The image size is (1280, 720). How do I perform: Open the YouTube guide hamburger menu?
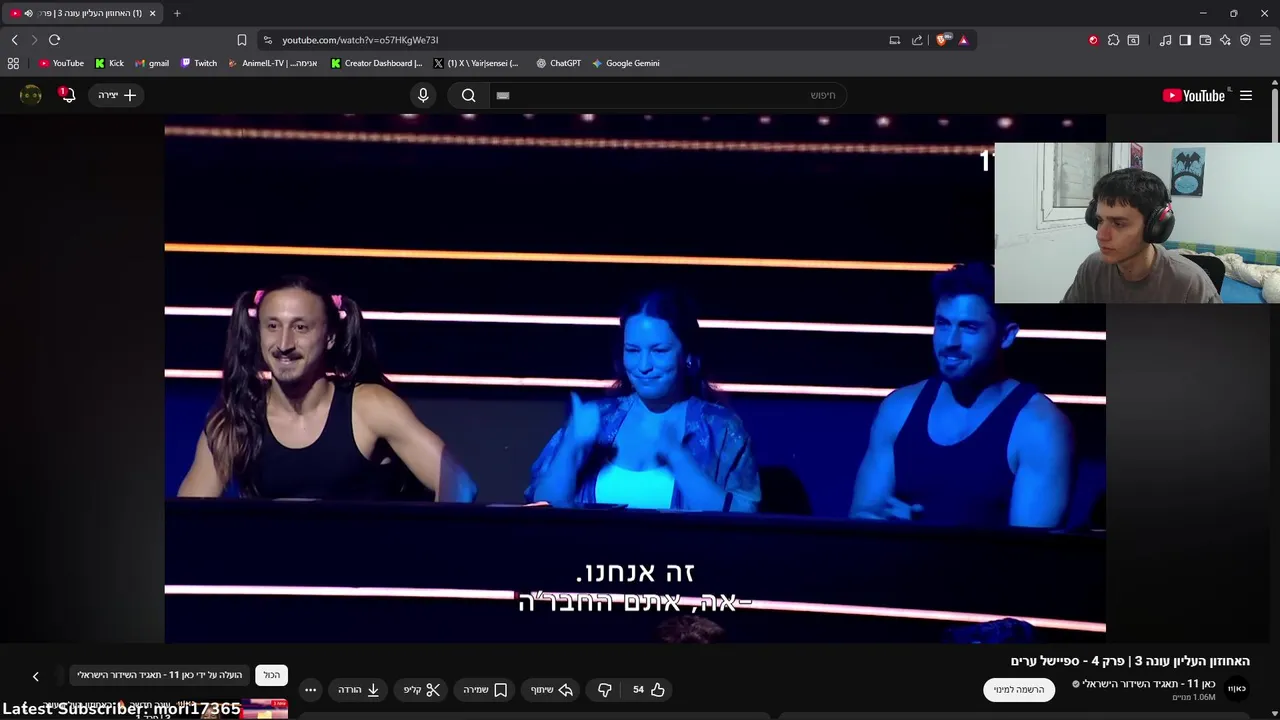pos(1246,95)
